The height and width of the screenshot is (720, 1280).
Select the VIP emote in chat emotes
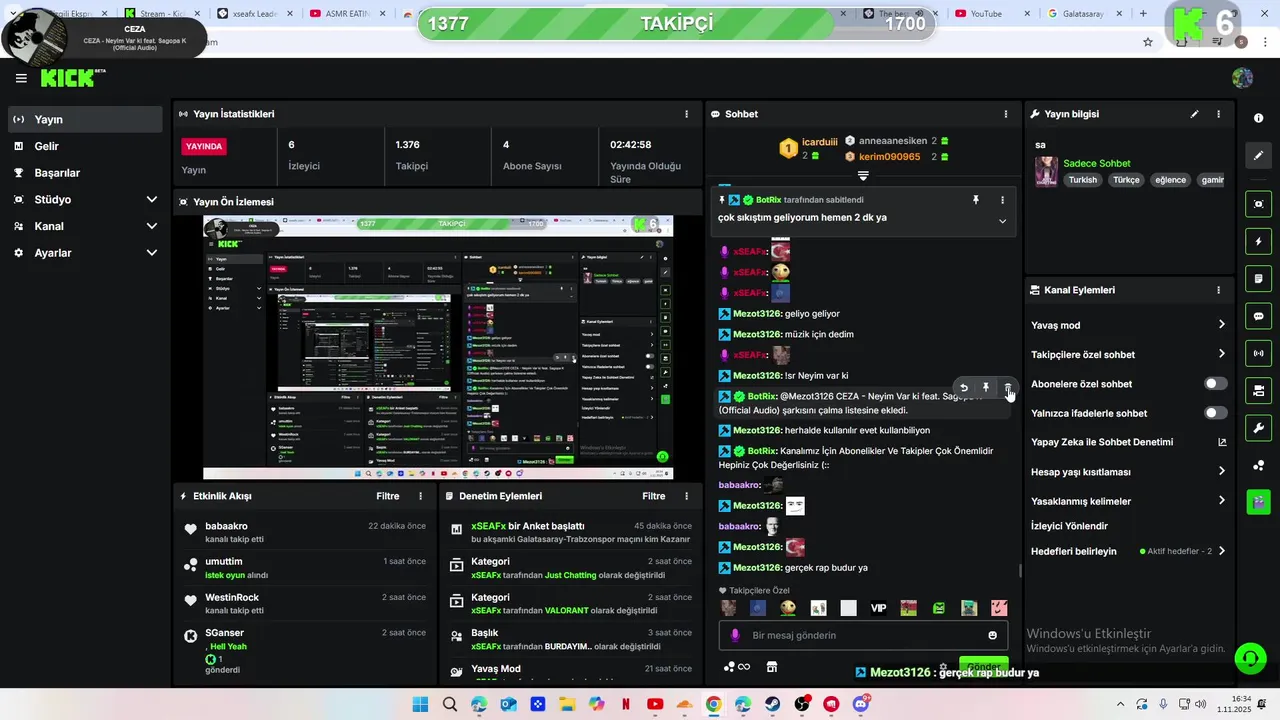coord(878,608)
